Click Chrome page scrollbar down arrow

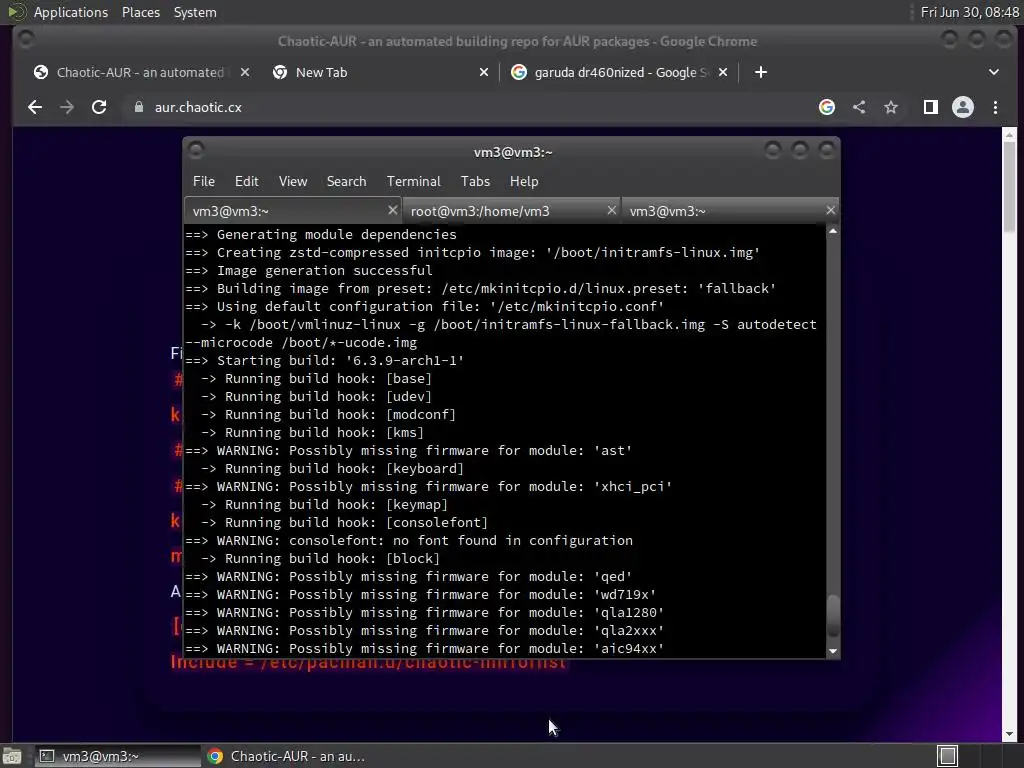click(x=1010, y=734)
